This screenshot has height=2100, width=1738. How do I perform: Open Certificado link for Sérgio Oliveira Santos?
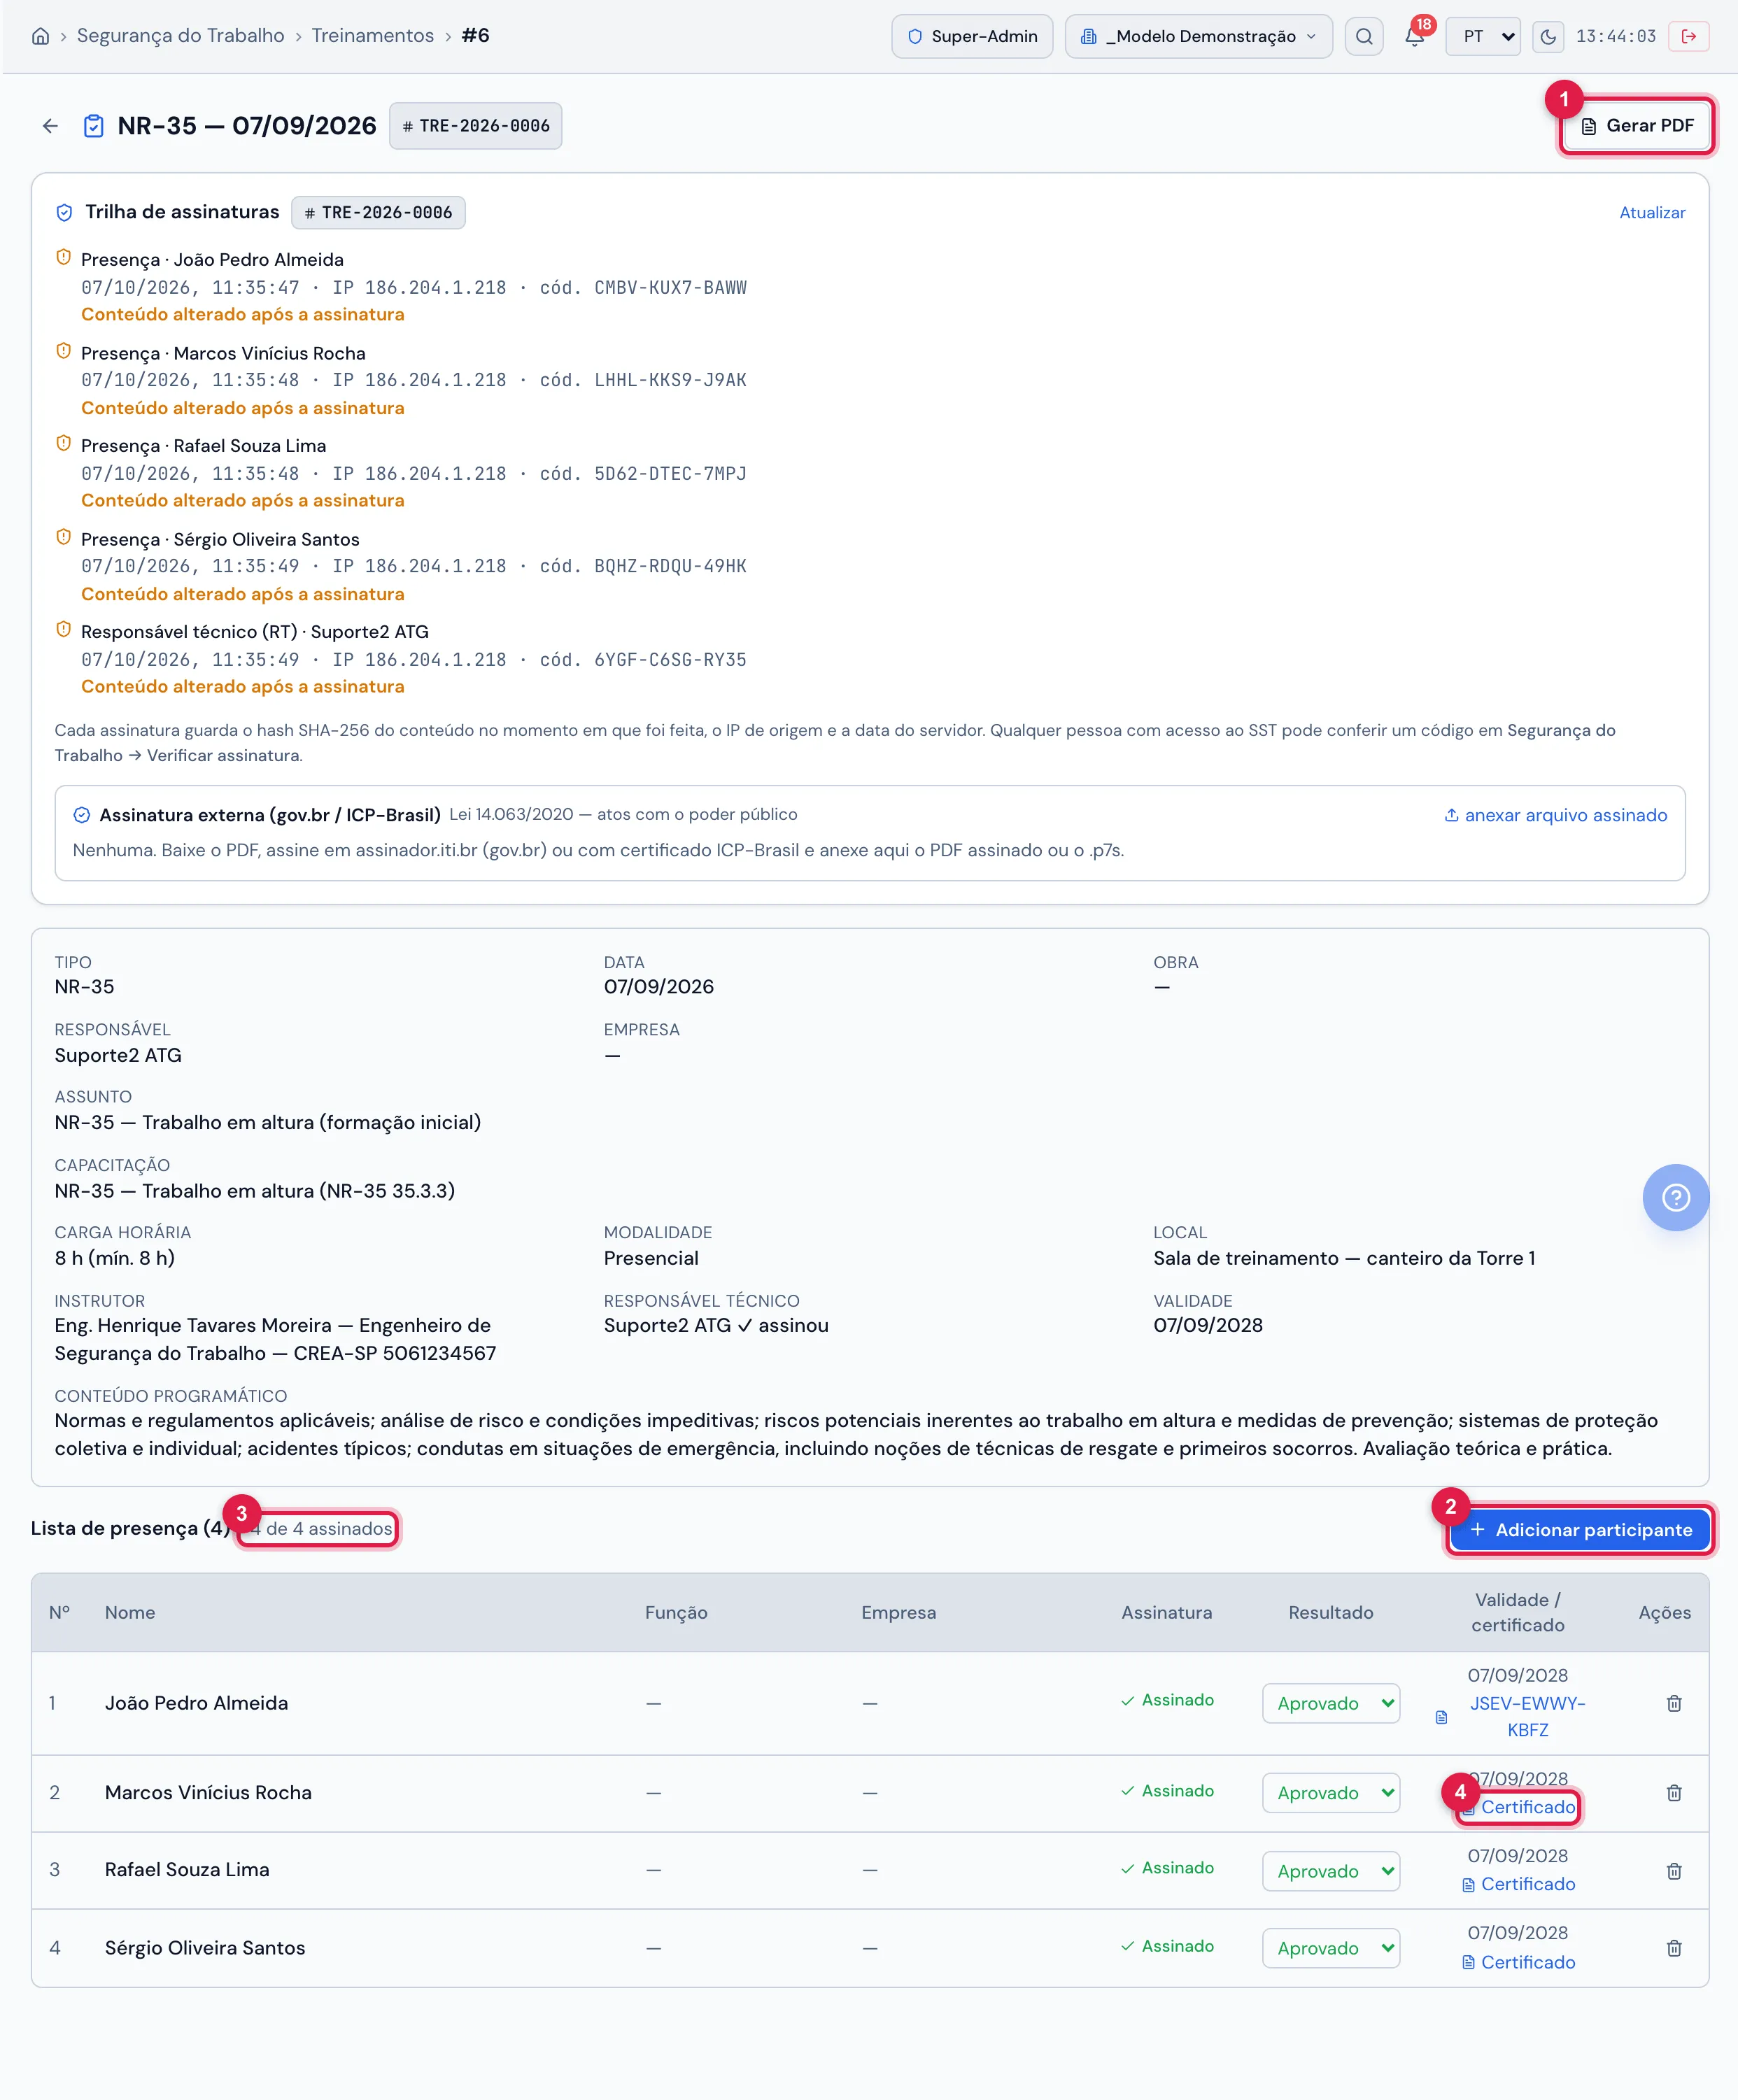[1518, 1962]
